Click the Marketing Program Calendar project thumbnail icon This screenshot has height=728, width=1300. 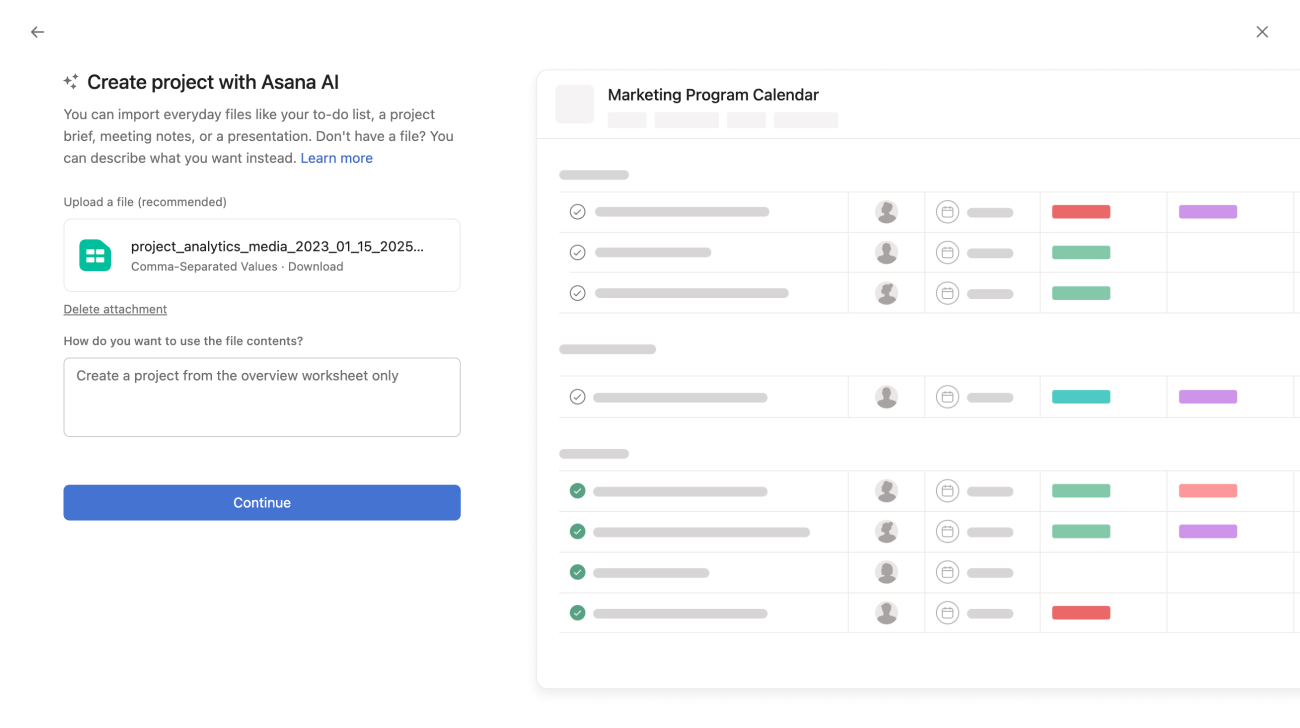click(575, 104)
